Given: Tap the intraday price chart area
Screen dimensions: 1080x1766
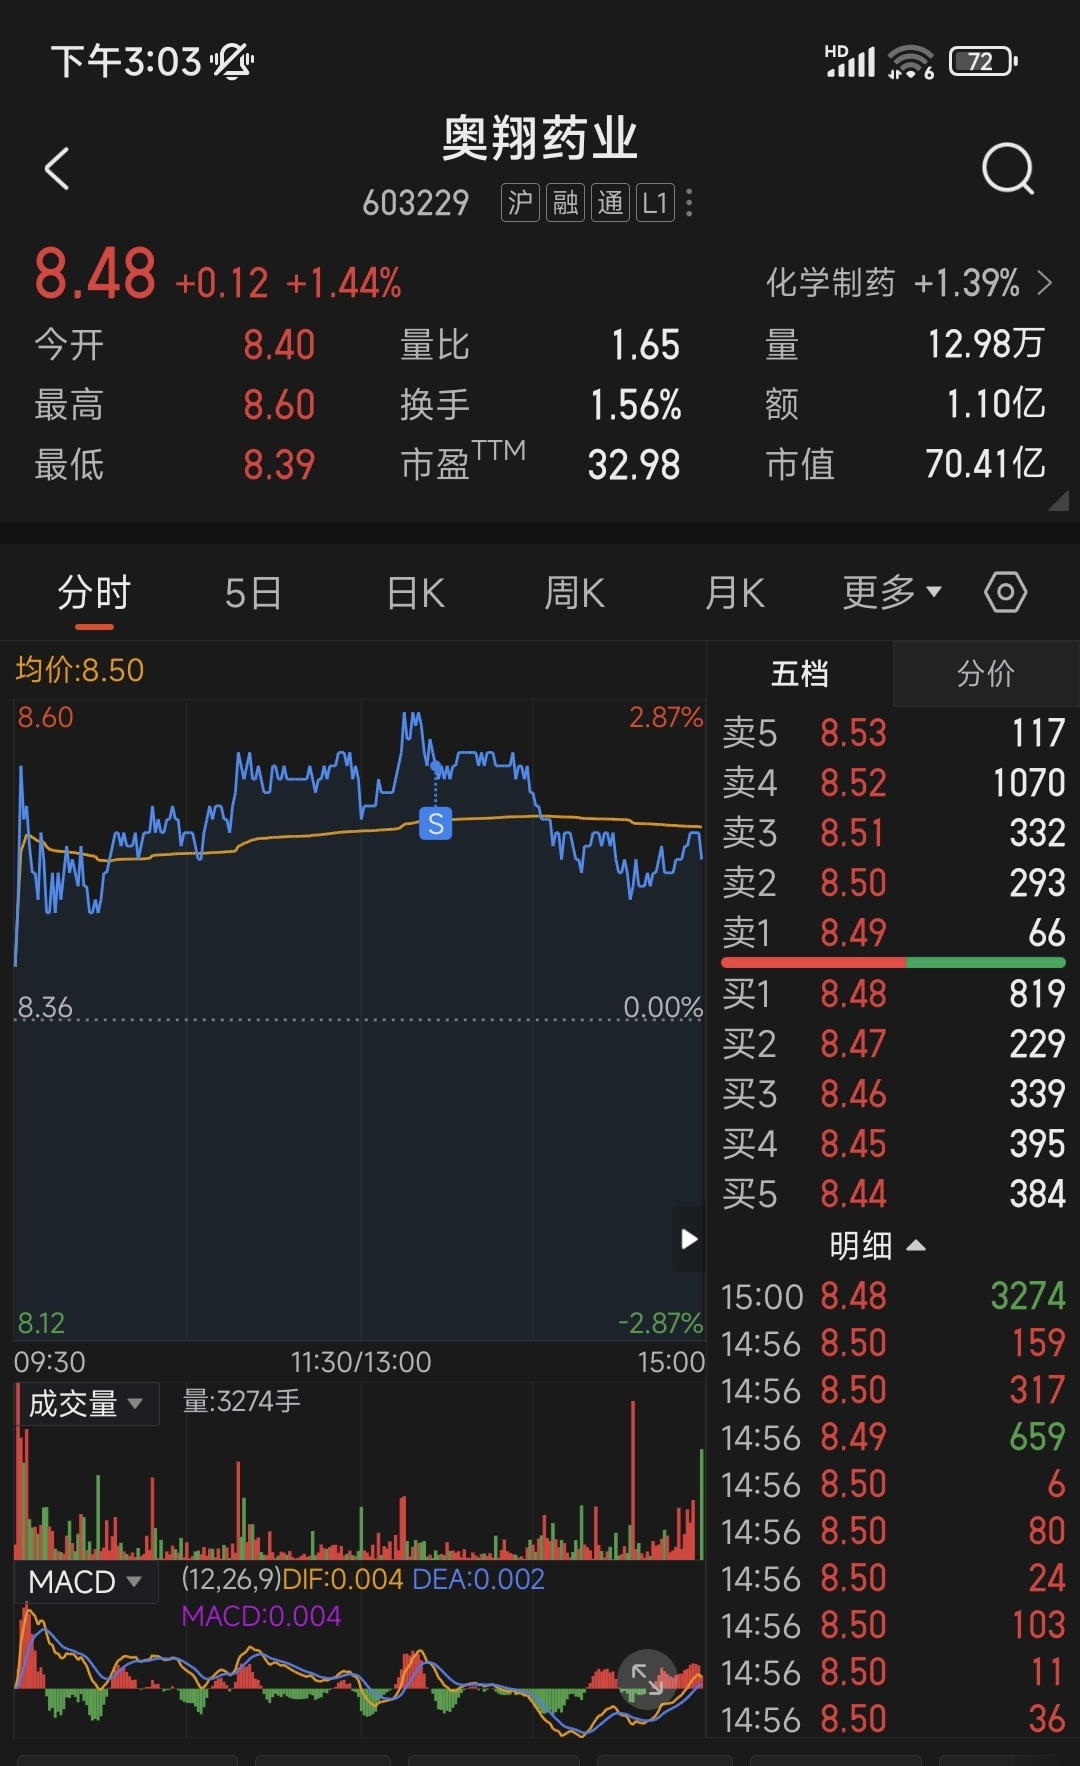Looking at the screenshot, I should click(x=359, y=1020).
